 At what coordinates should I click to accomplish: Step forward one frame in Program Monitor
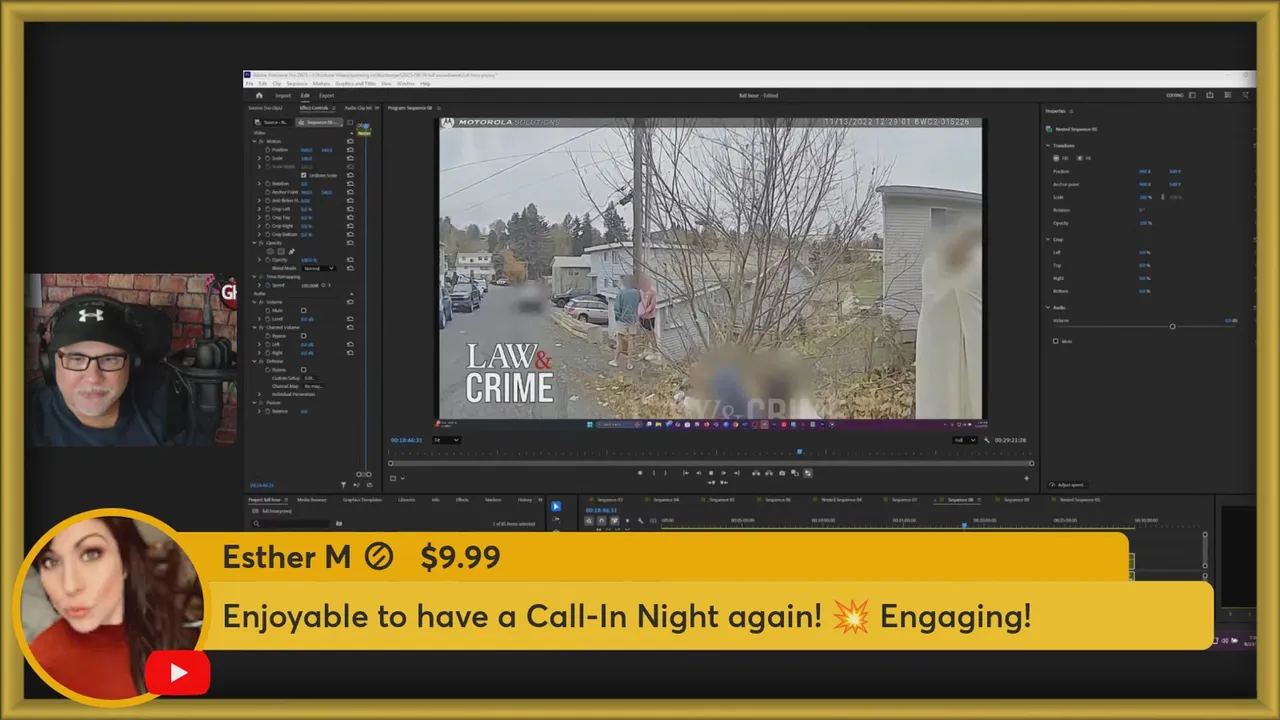(723, 473)
